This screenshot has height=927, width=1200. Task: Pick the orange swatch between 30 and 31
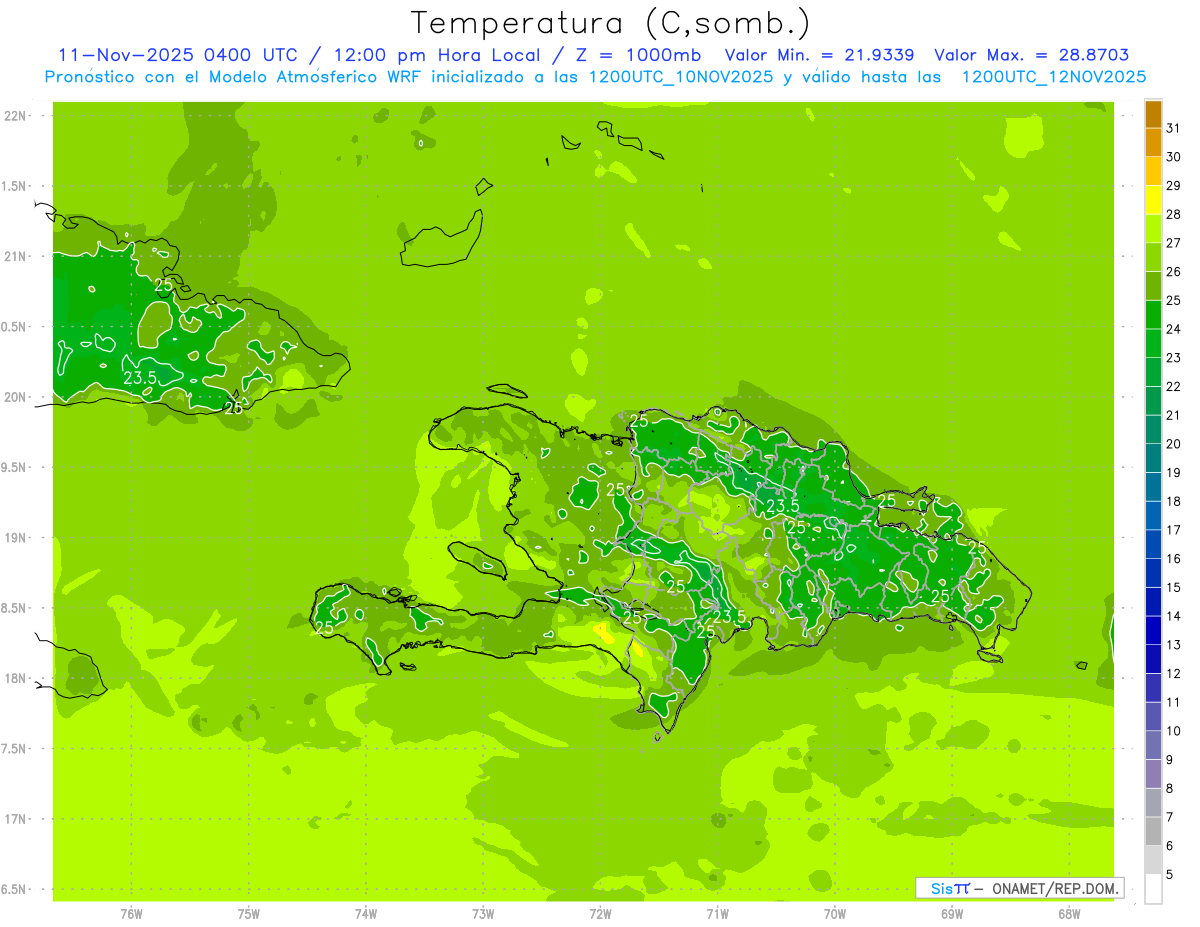click(1153, 142)
